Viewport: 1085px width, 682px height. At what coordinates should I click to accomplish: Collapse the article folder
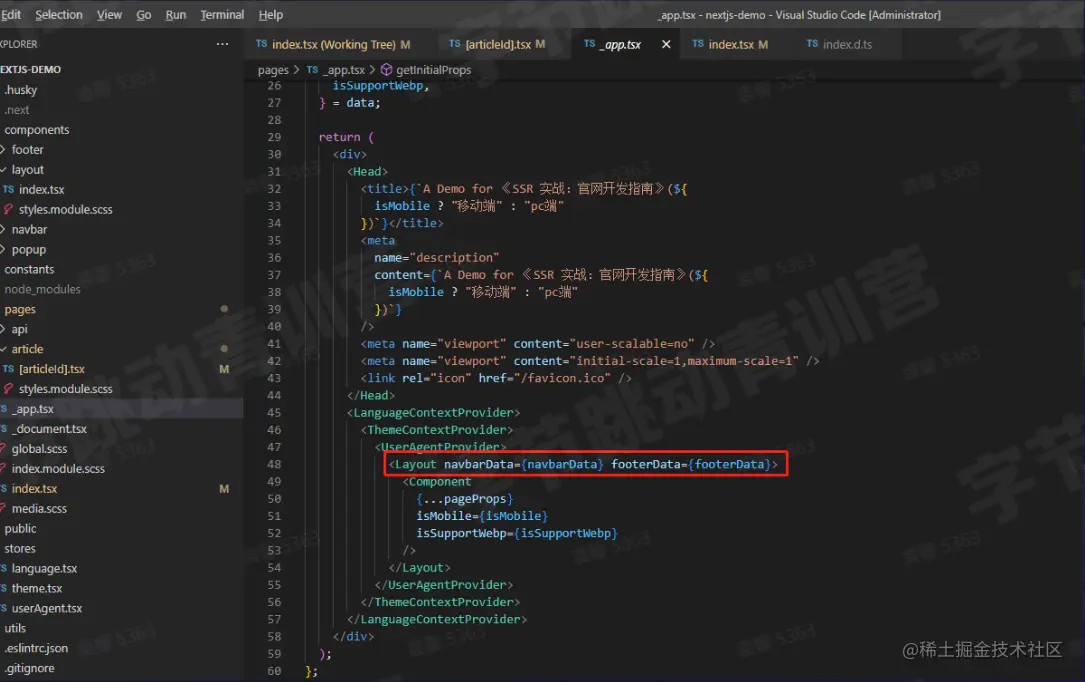27,349
